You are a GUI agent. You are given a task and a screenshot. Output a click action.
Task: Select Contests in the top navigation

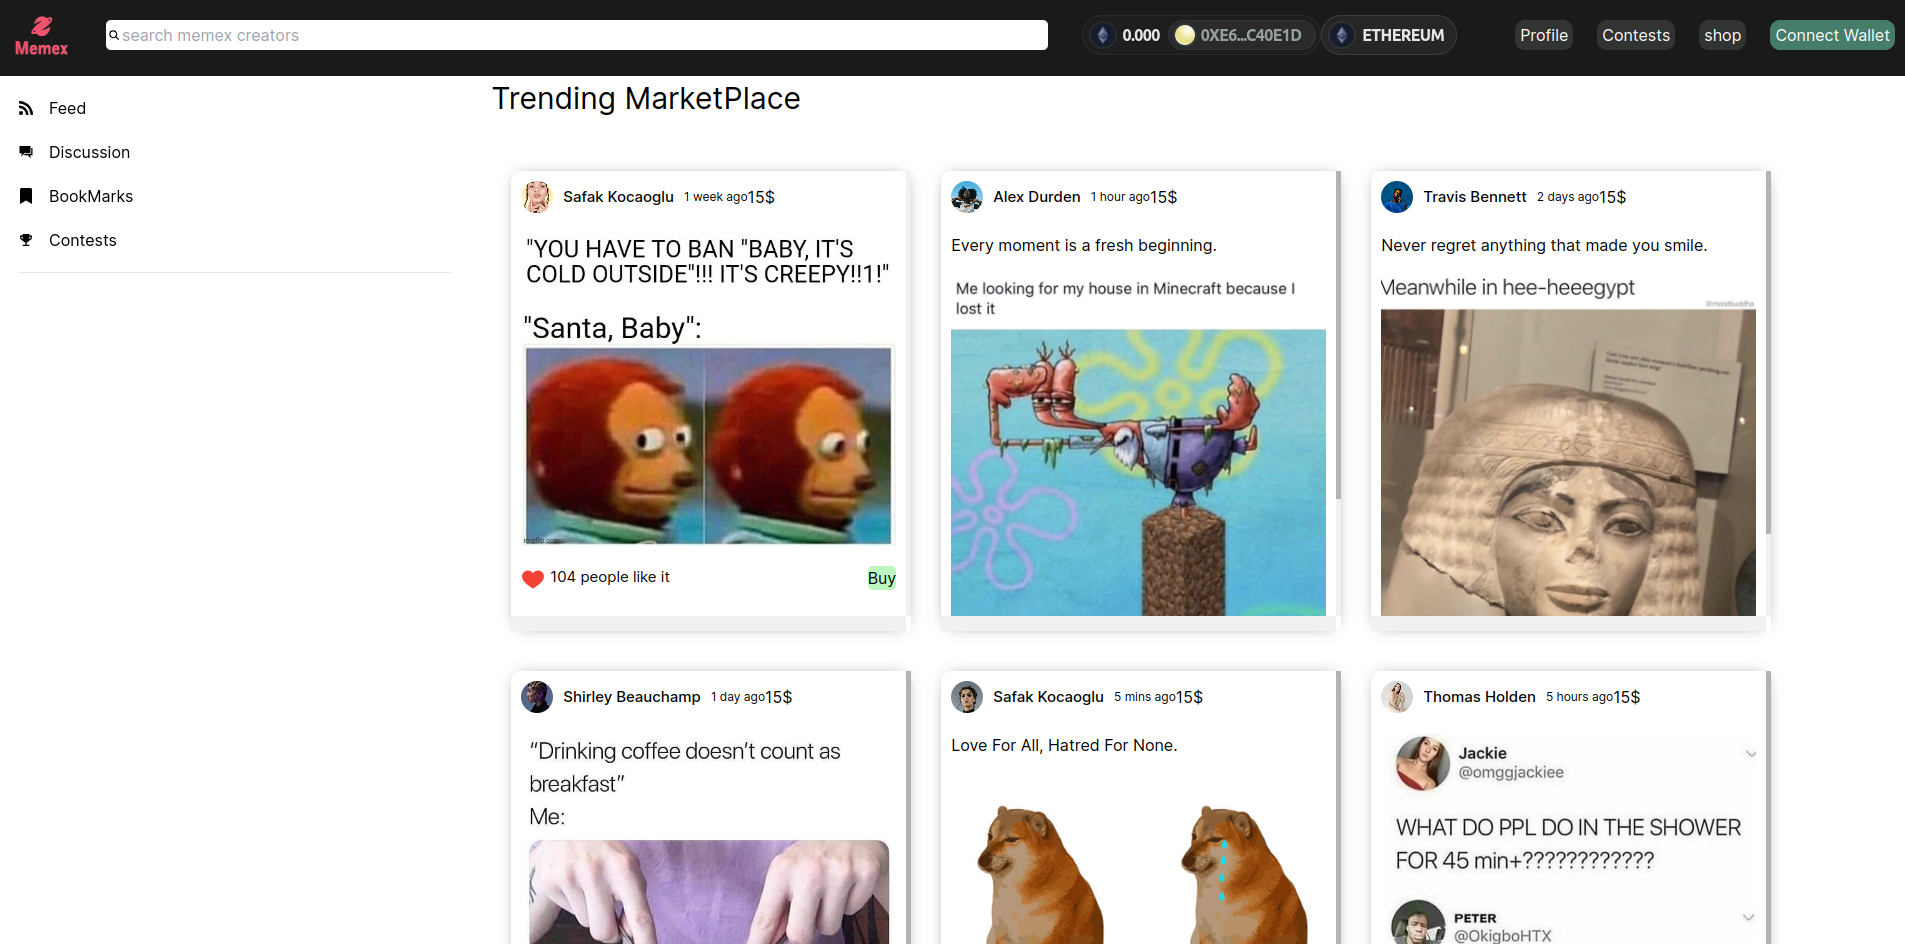1635,34
